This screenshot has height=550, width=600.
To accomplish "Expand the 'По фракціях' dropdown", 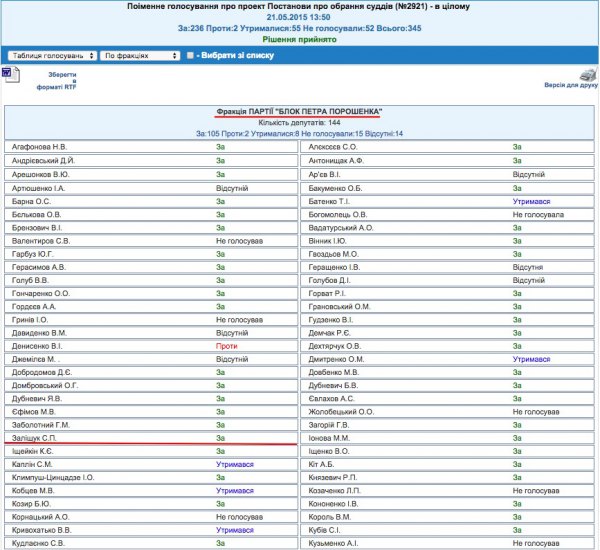I will tap(140, 55).
